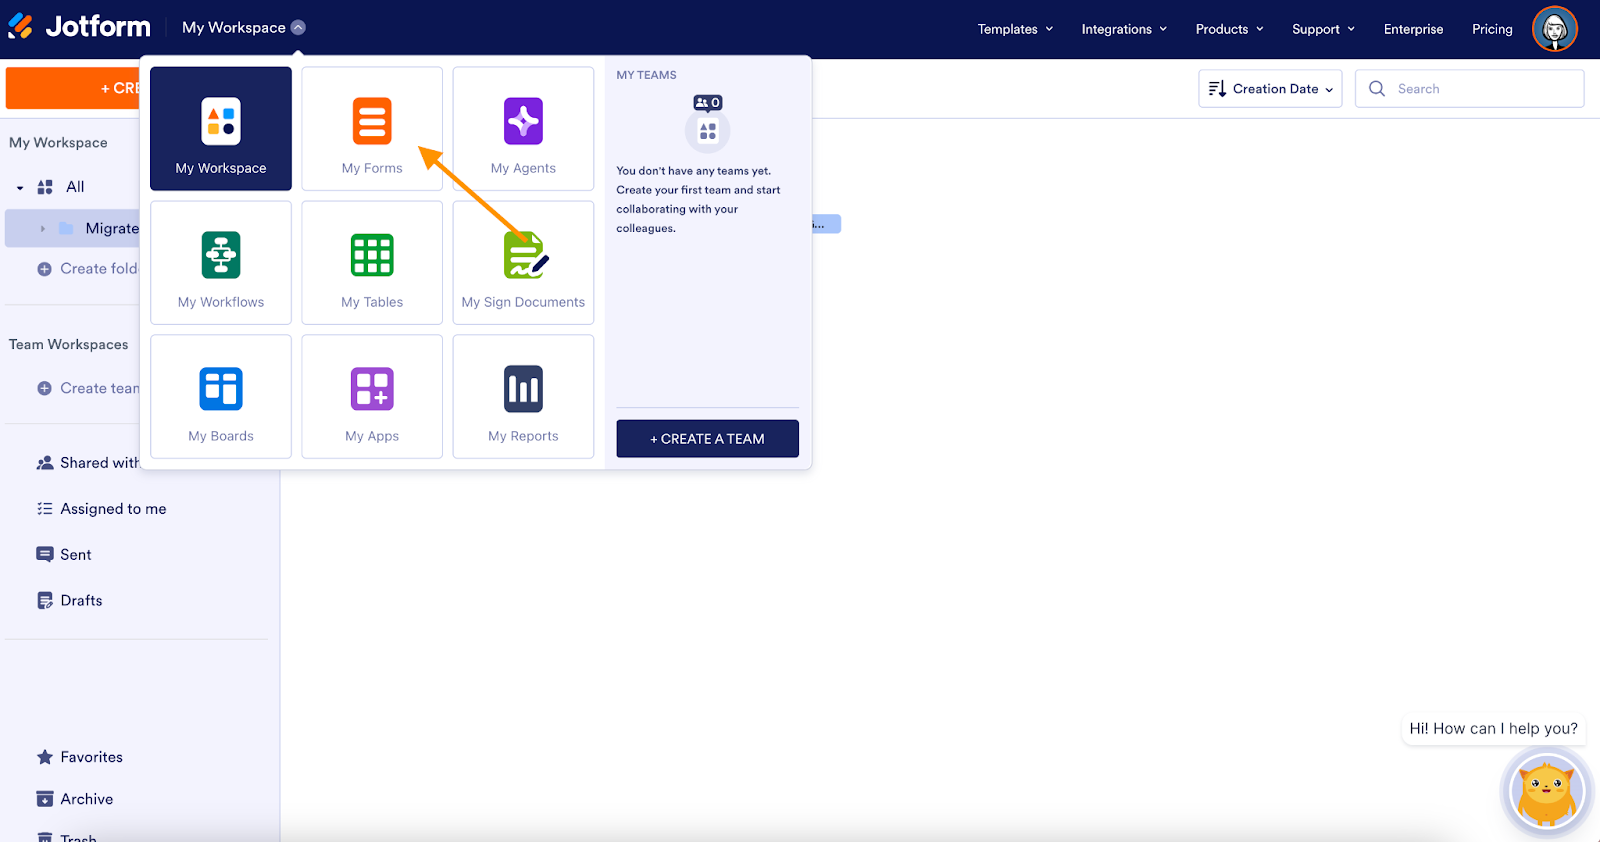Click the user avatar in the header
Viewport: 1600px width, 842px height.
point(1554,29)
